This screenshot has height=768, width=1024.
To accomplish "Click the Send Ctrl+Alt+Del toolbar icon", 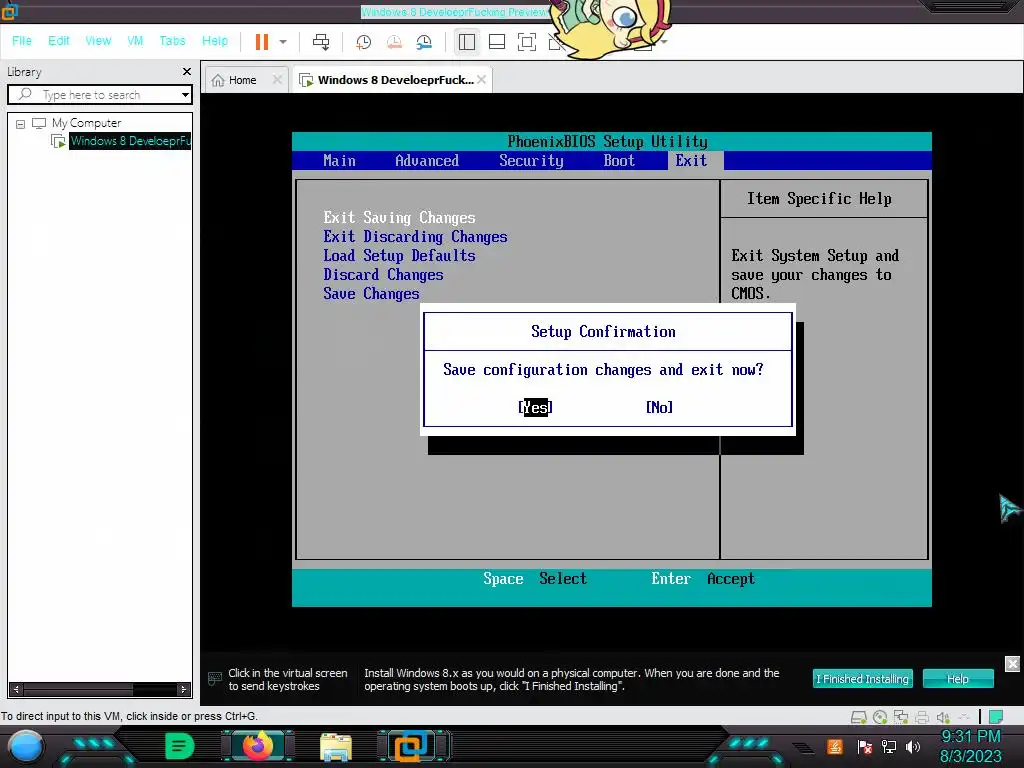I will pos(321,42).
